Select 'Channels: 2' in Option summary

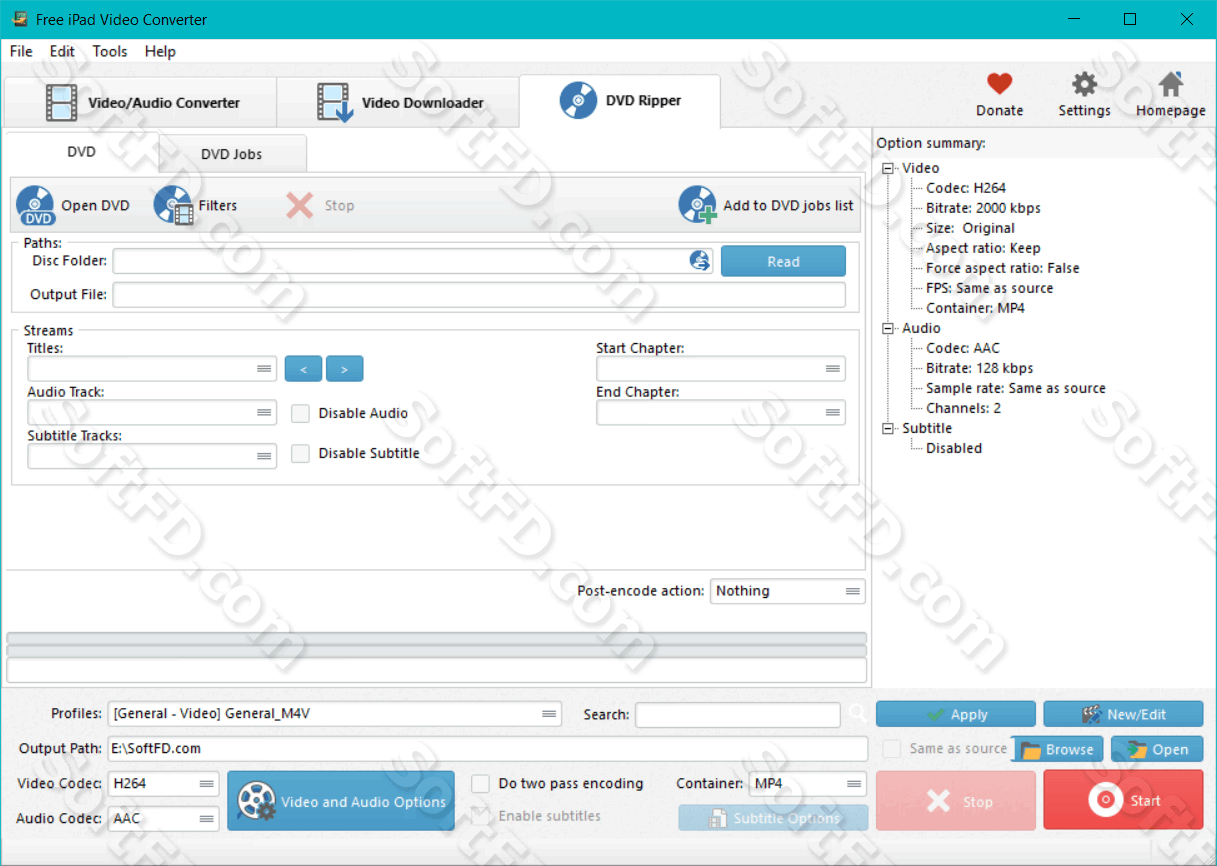coord(964,408)
